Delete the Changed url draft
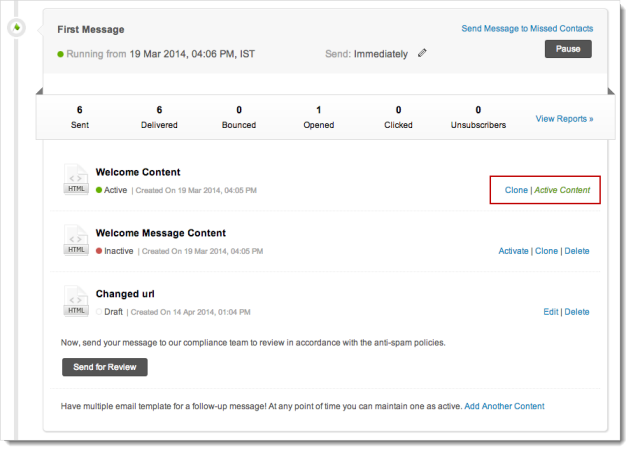 tap(577, 312)
